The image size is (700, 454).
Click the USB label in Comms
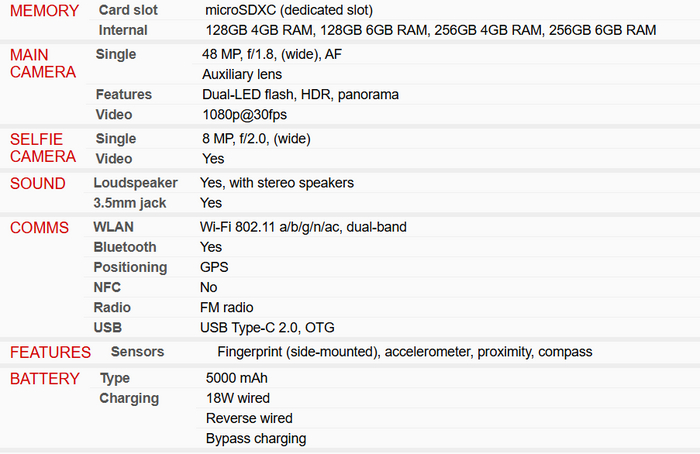[x=108, y=327]
